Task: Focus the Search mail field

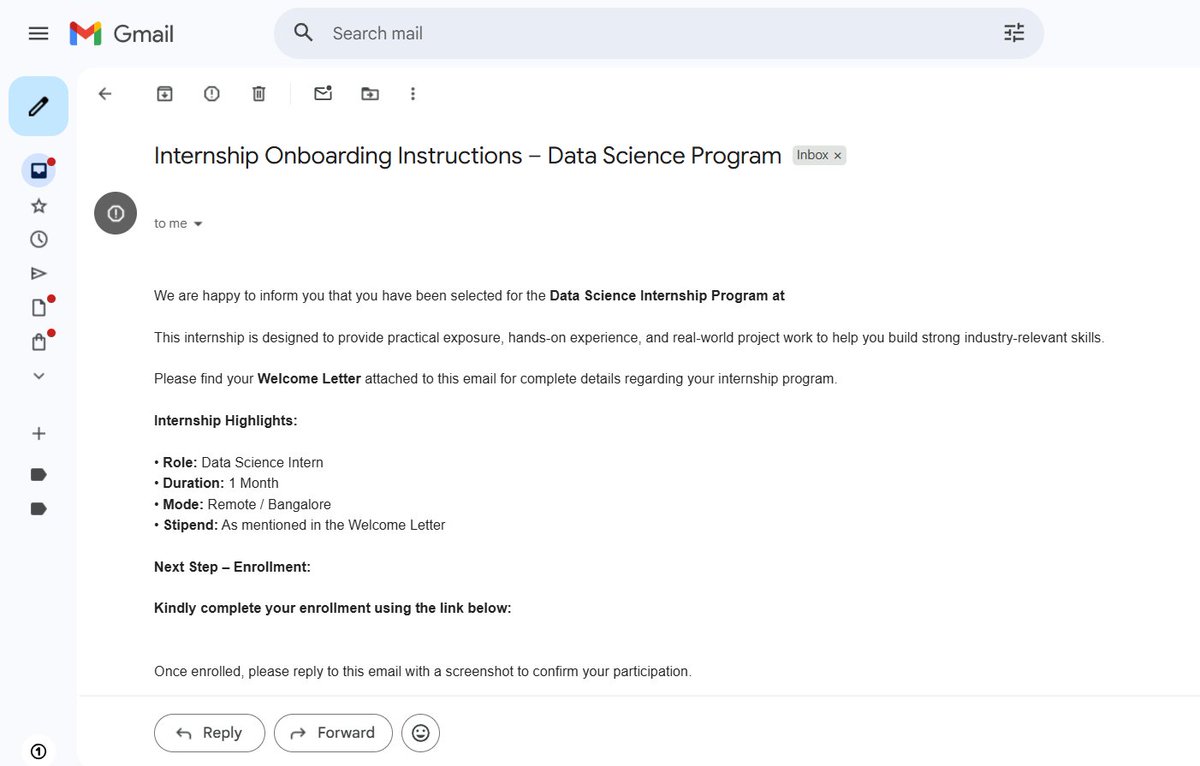Action: pos(658,33)
